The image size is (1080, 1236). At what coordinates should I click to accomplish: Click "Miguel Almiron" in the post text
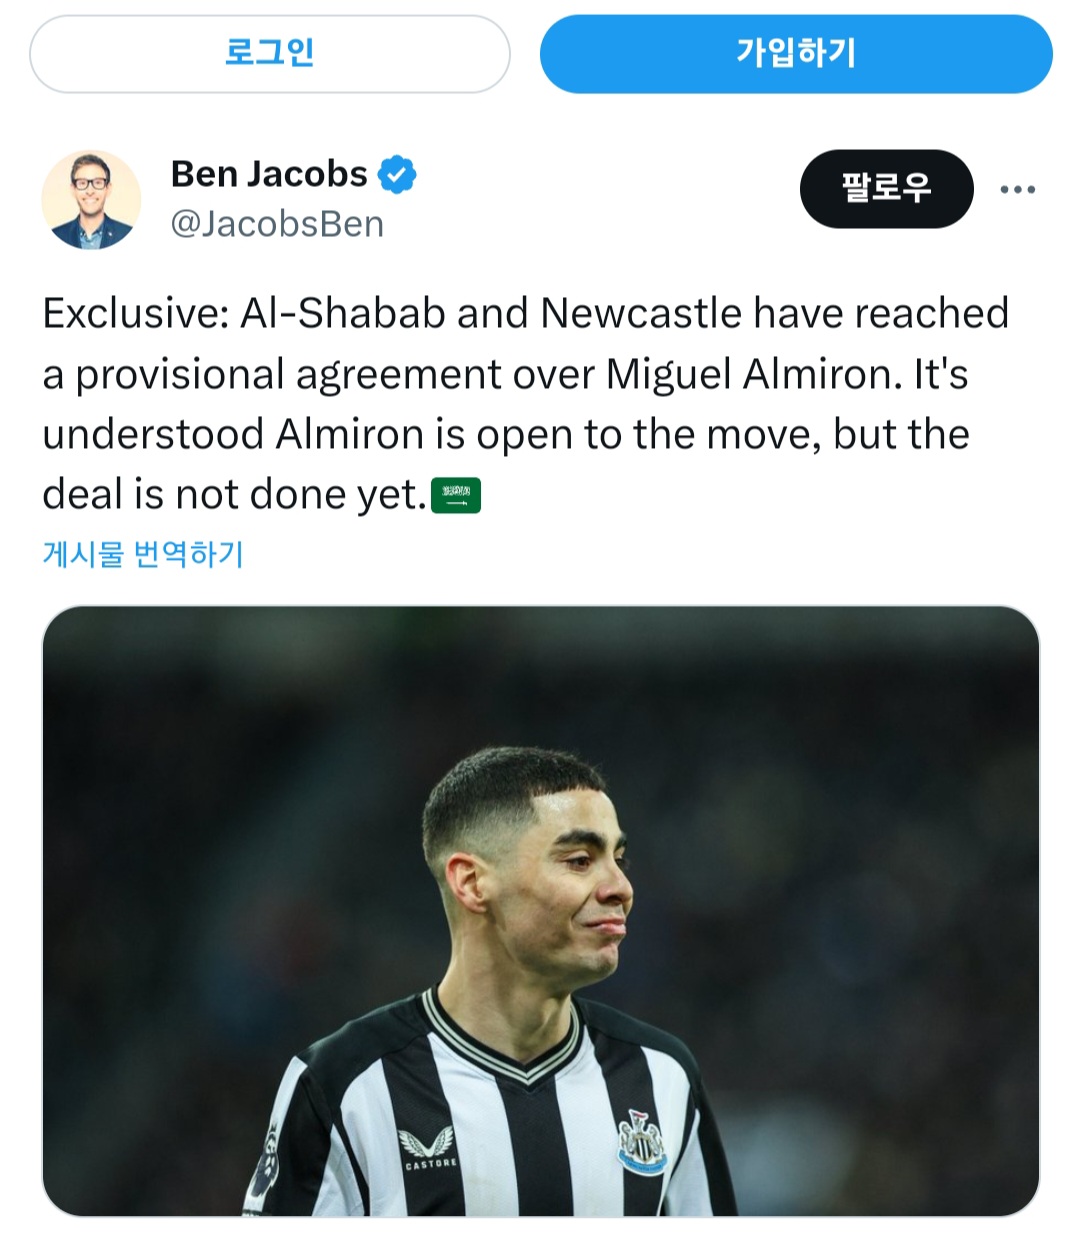pos(749,375)
